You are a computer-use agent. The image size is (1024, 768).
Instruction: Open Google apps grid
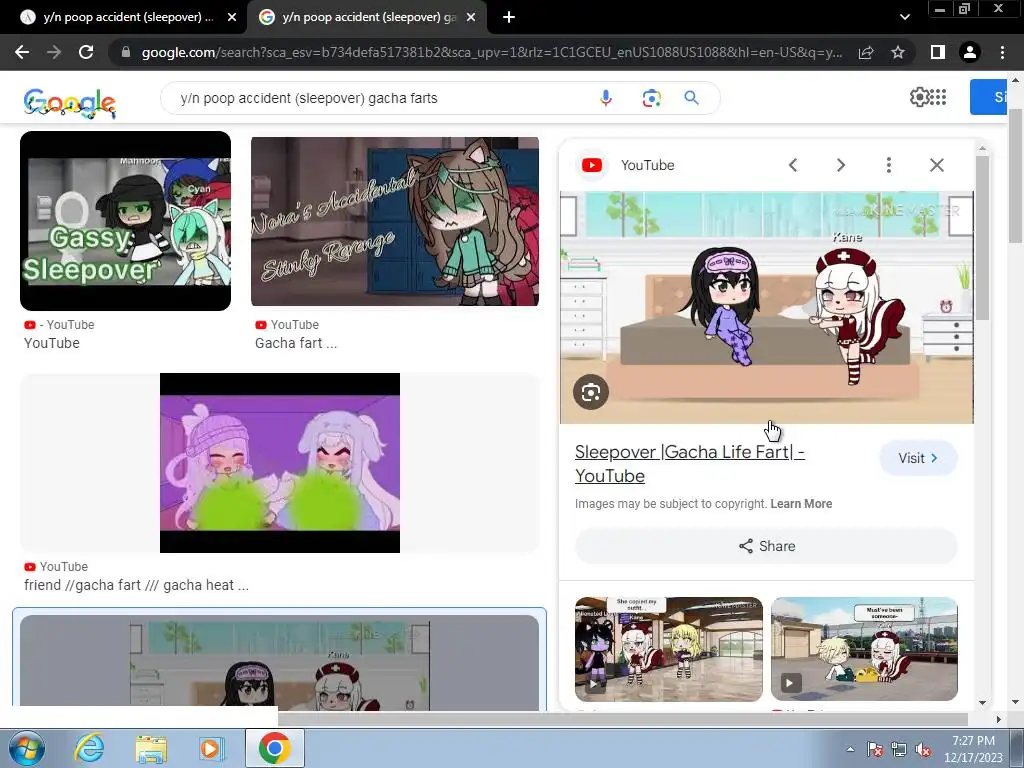tap(938, 97)
